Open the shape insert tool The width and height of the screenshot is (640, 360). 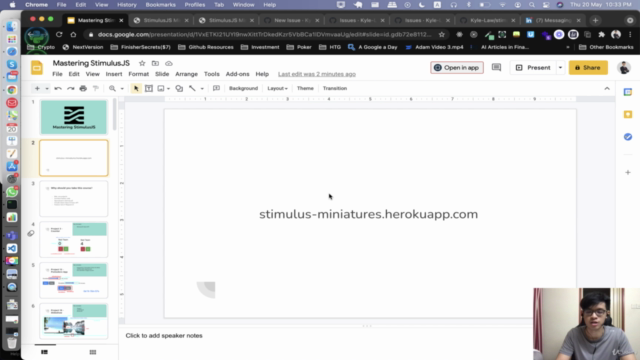point(179,88)
